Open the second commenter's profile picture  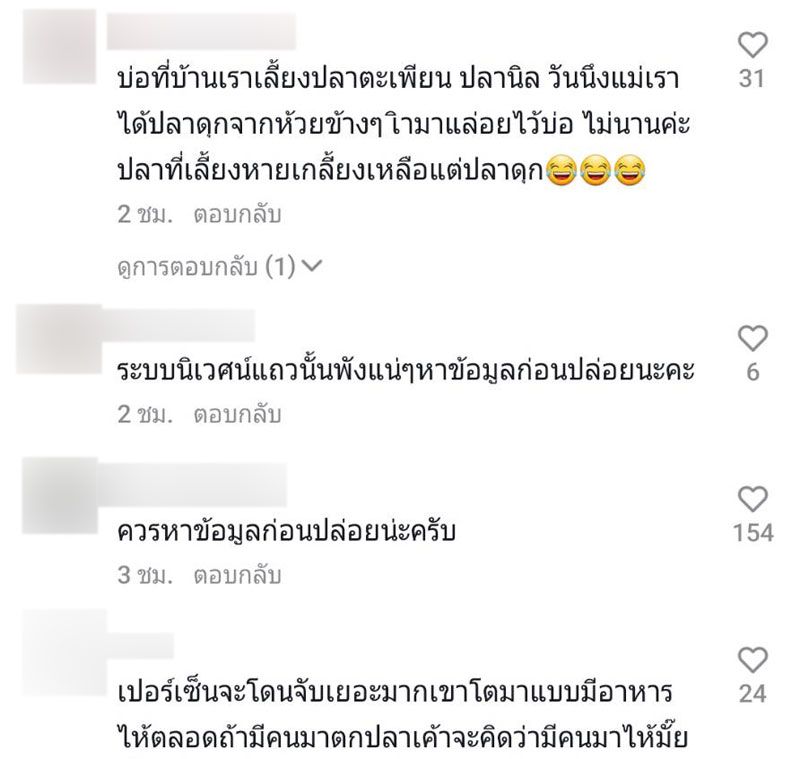(60, 339)
